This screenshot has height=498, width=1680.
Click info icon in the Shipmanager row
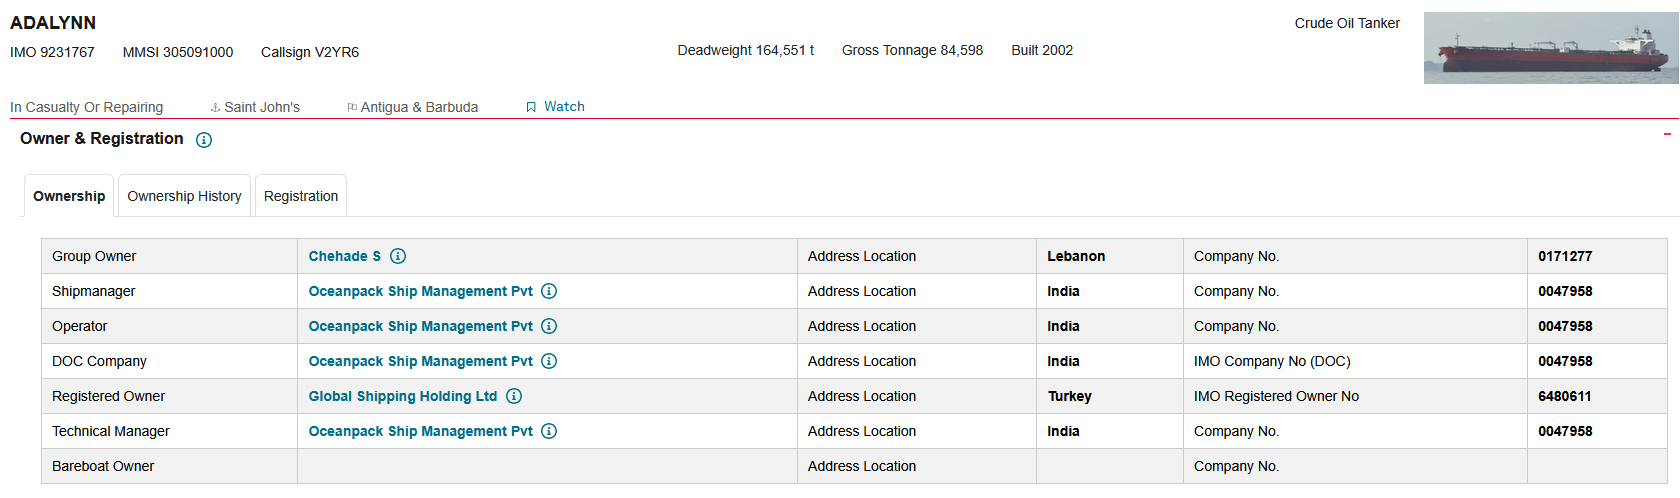coord(549,291)
